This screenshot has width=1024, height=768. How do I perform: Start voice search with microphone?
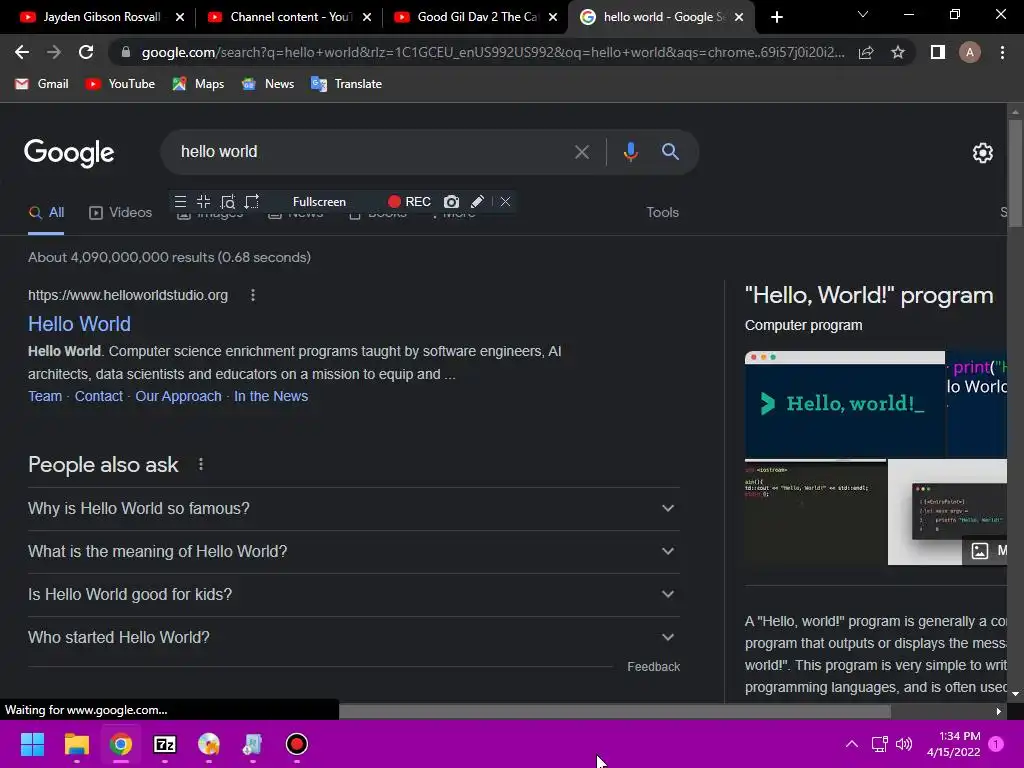[x=630, y=152]
